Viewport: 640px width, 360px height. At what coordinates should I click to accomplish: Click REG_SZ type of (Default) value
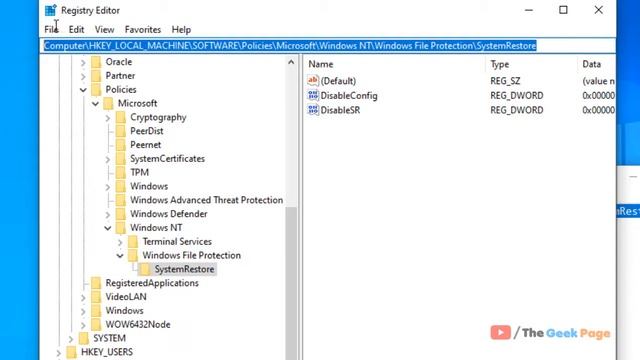click(505, 81)
